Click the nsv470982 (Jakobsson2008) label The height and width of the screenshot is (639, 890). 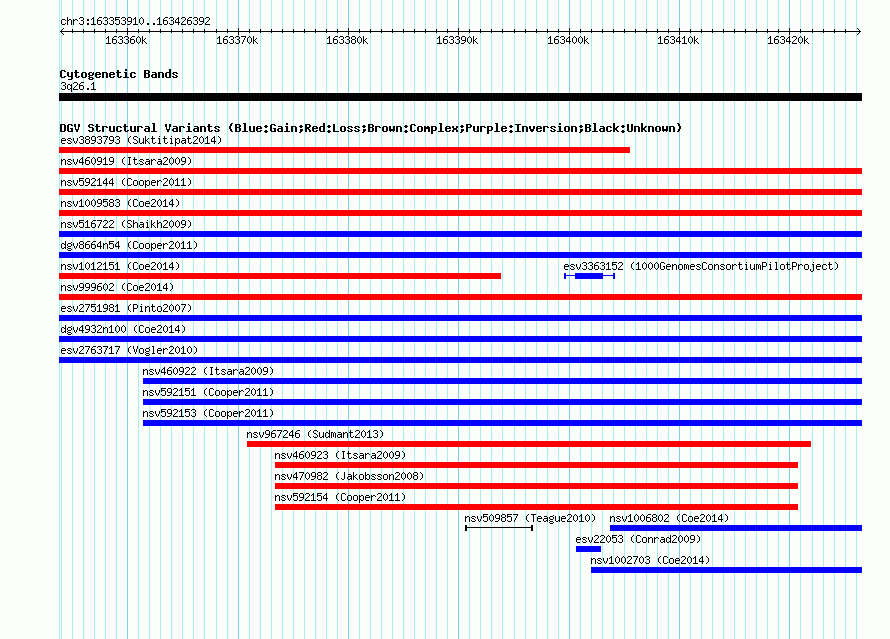[x=349, y=476]
